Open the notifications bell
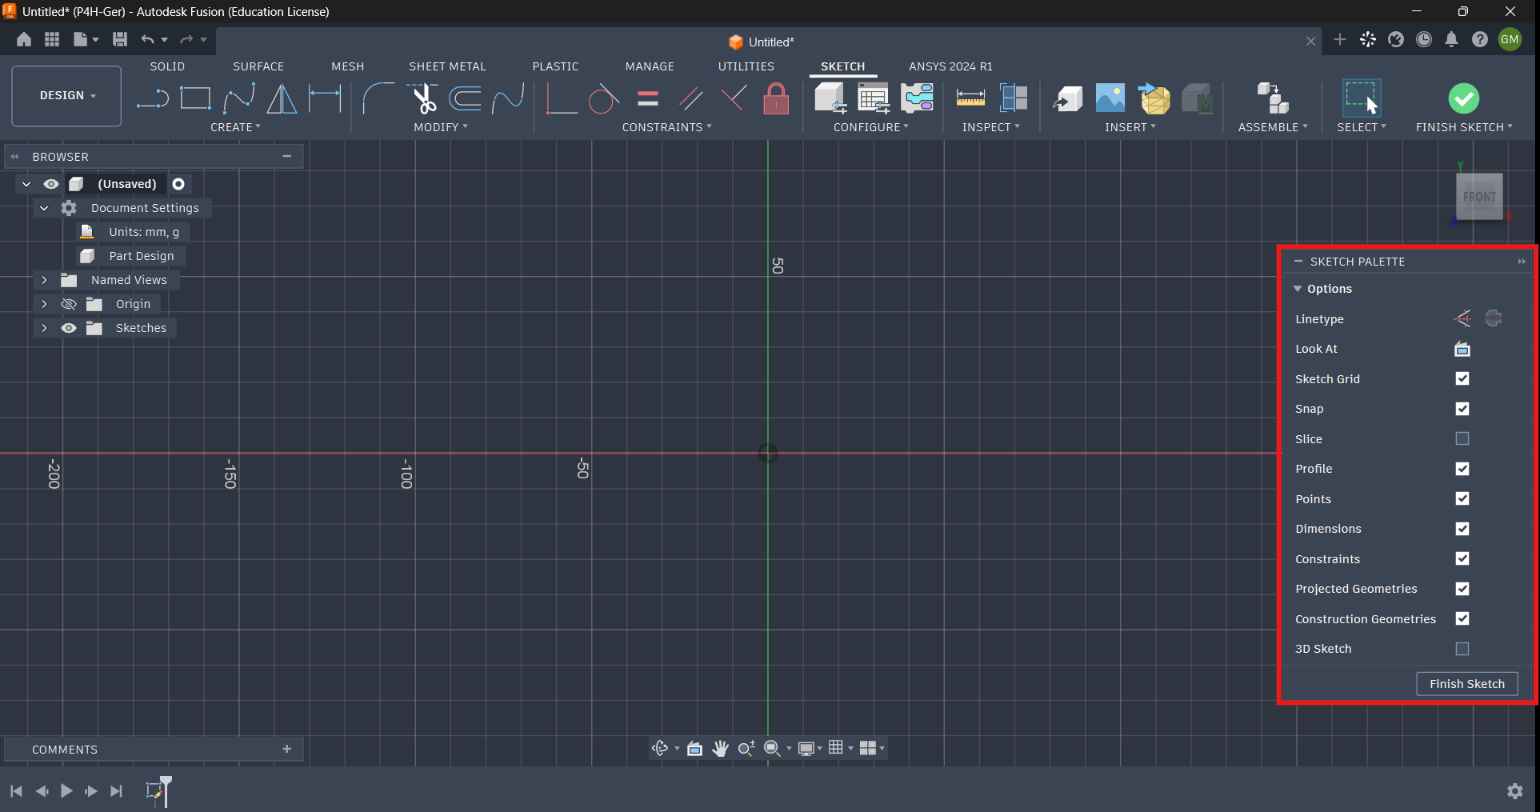 (x=1452, y=40)
